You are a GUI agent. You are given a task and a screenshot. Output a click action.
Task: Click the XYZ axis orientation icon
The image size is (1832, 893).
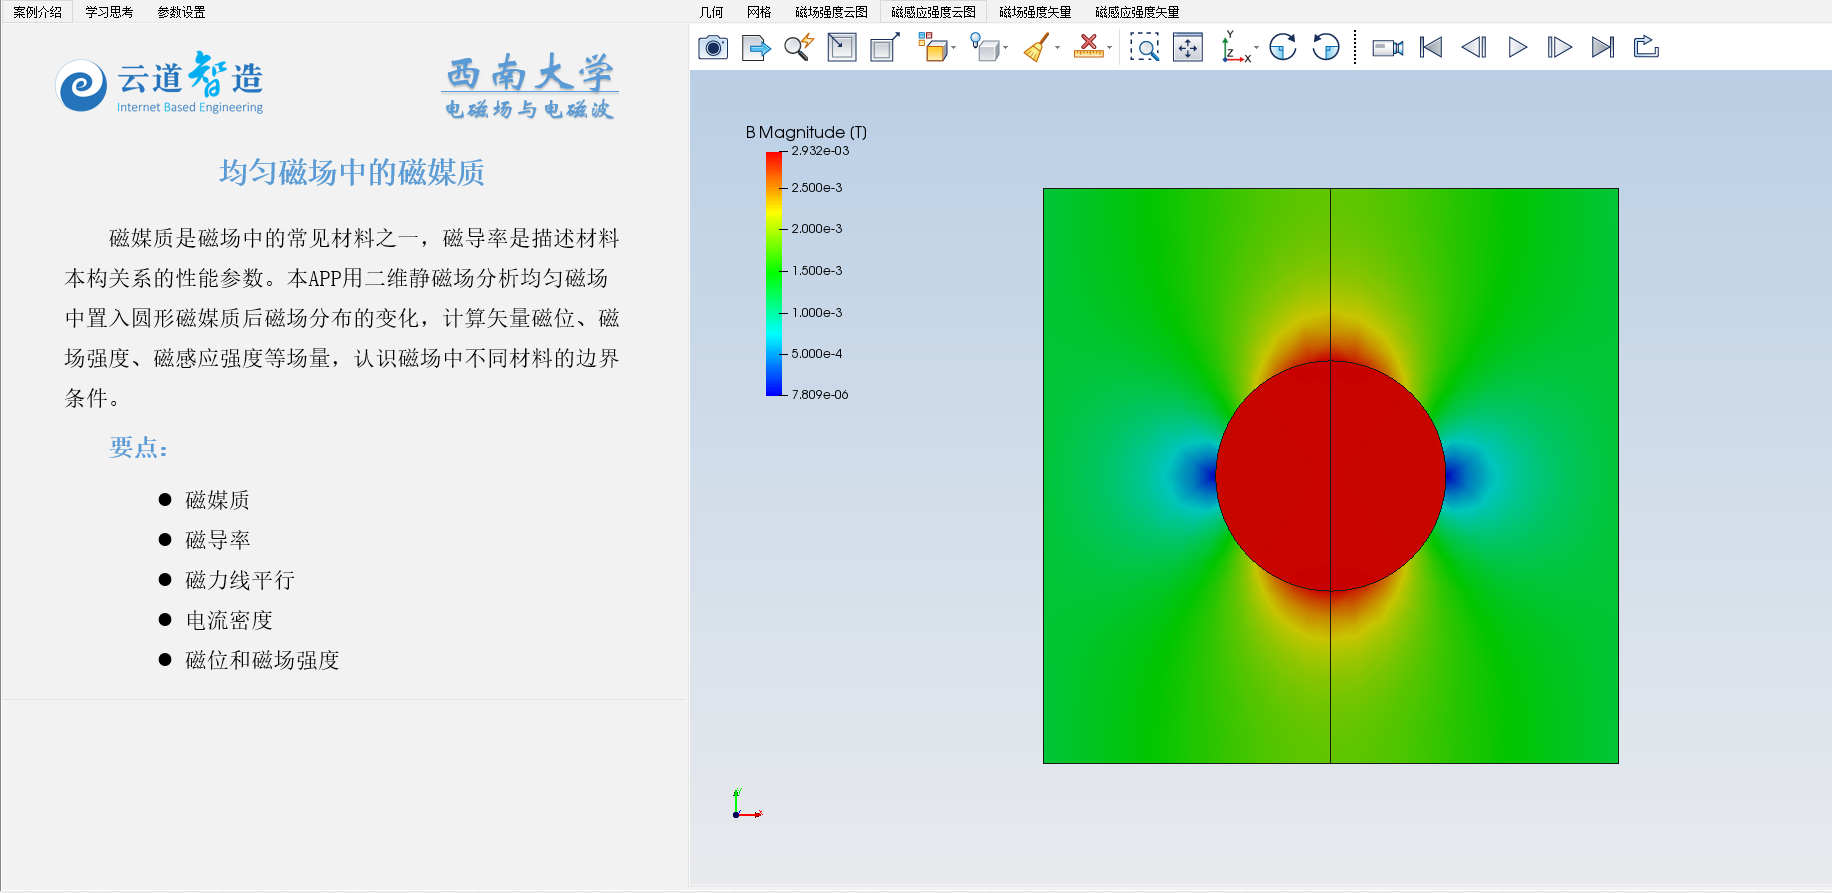[1235, 47]
